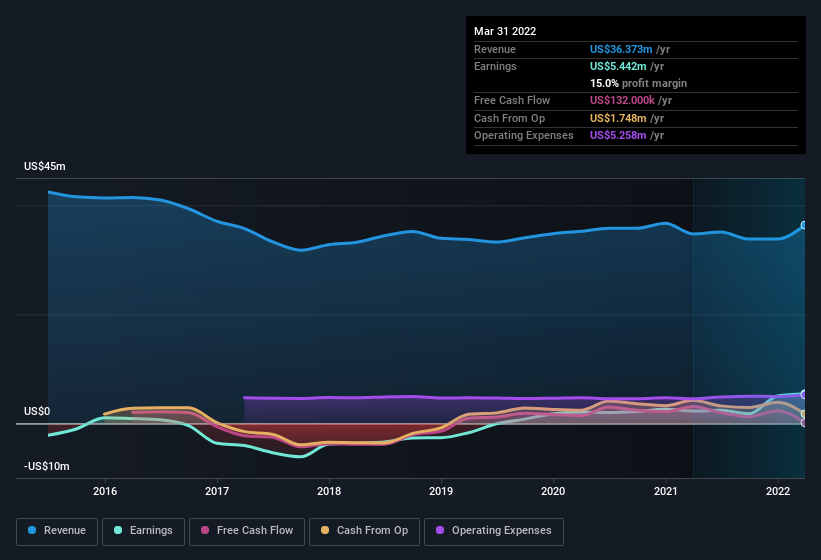Click the Free Cash Flow label in tooltip
The width and height of the screenshot is (821, 560).
point(512,100)
